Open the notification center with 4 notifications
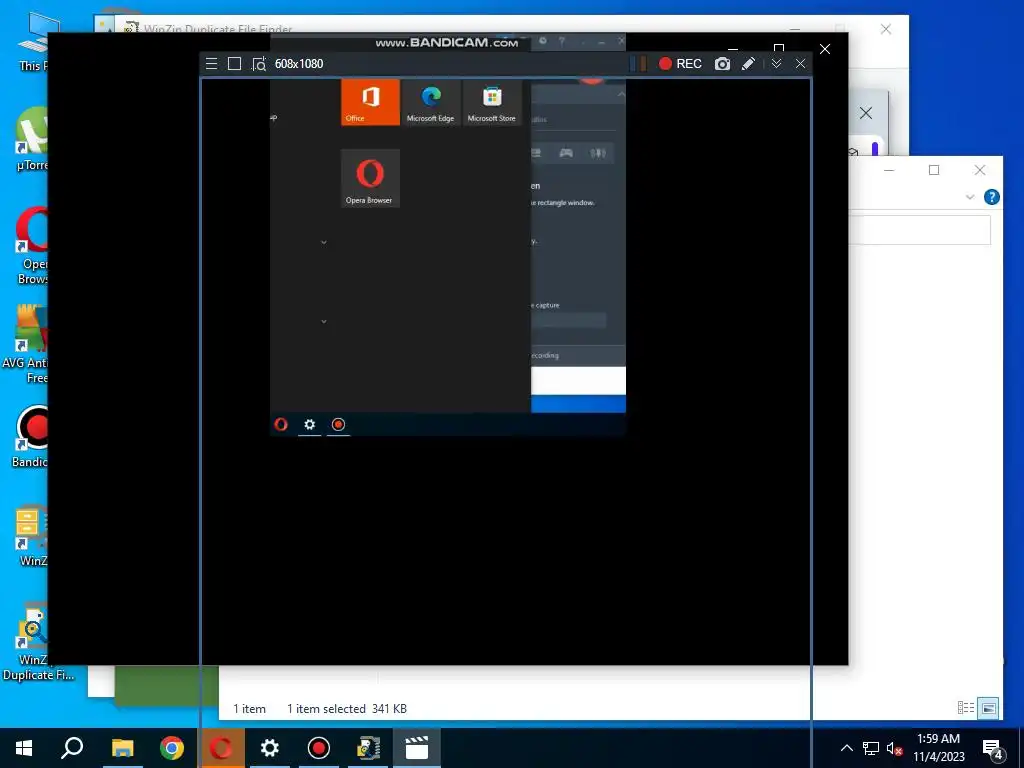Screen dimensions: 1024x768 point(993,749)
